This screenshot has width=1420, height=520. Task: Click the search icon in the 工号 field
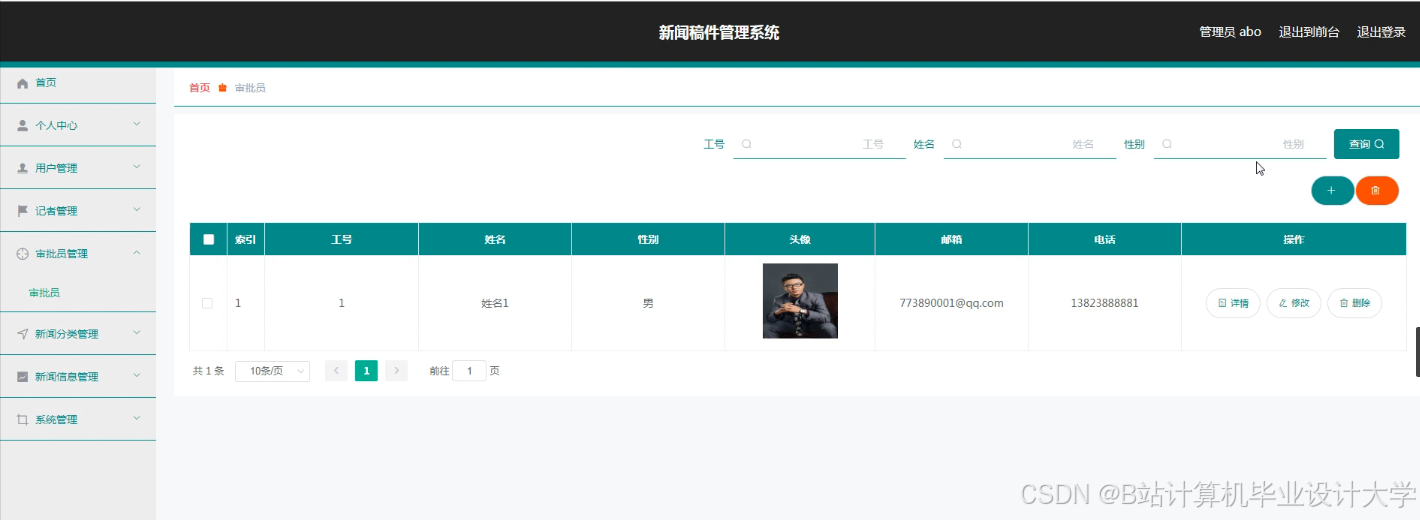746,144
